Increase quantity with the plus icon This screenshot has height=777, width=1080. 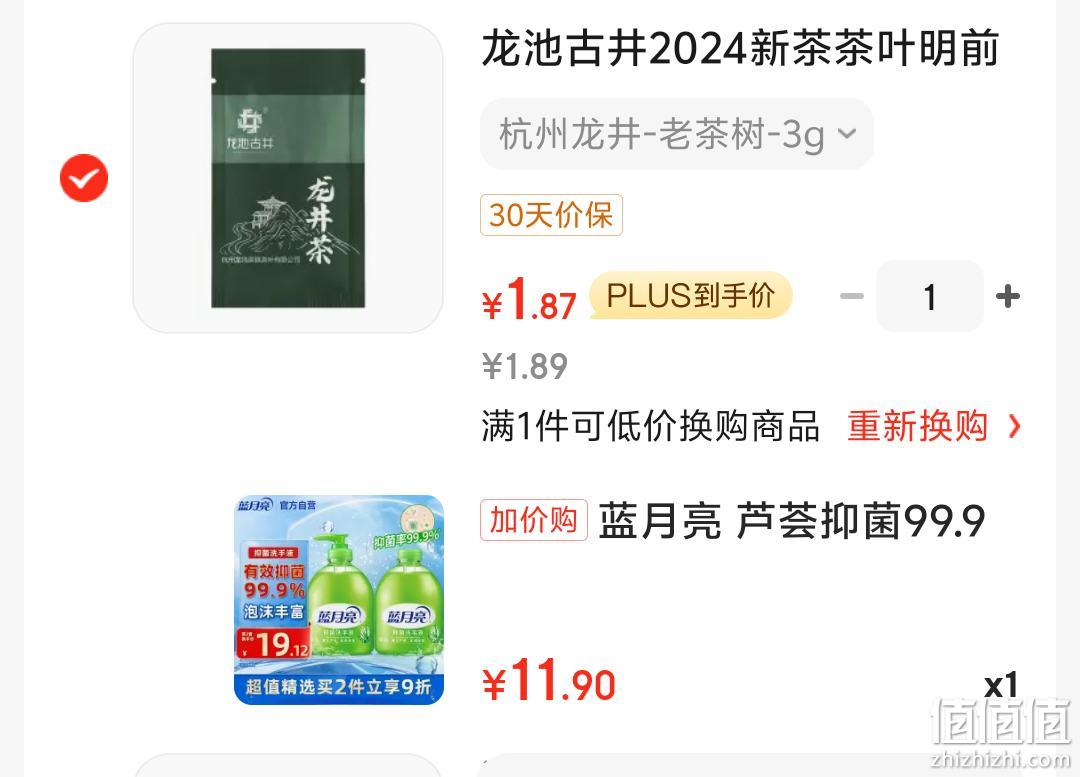point(1008,296)
